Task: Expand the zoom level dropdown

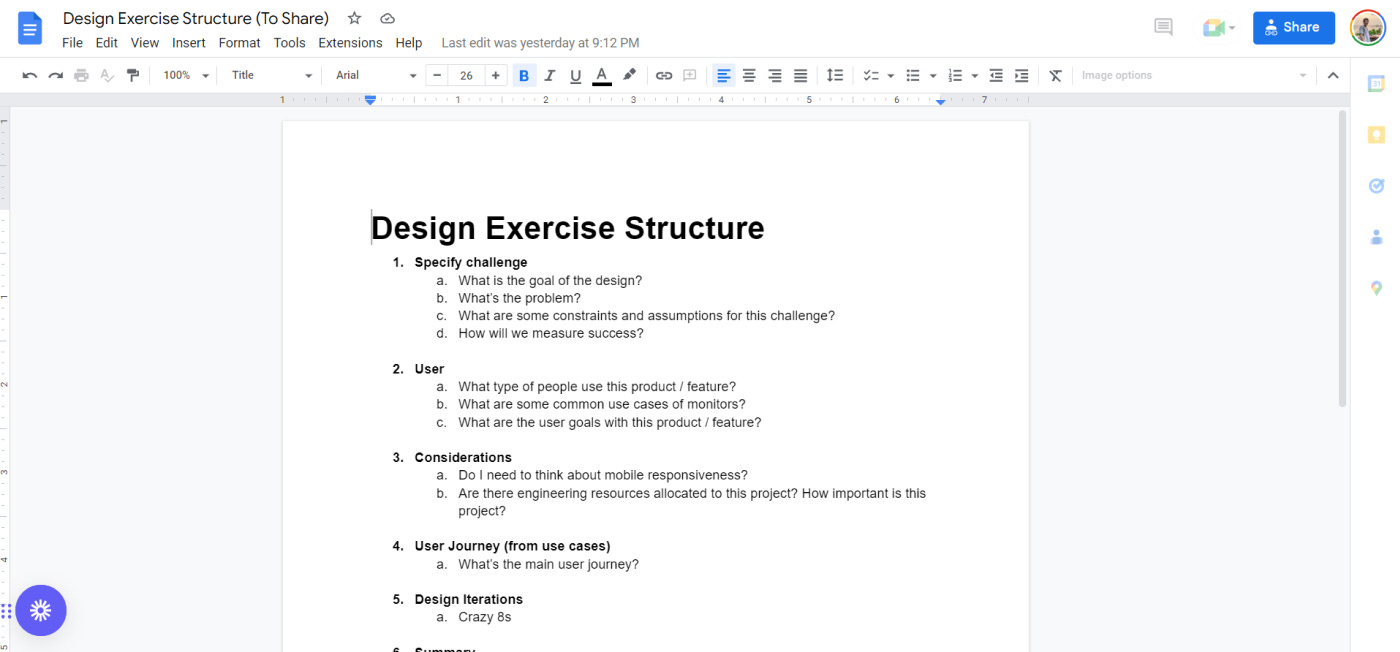Action: coord(184,75)
